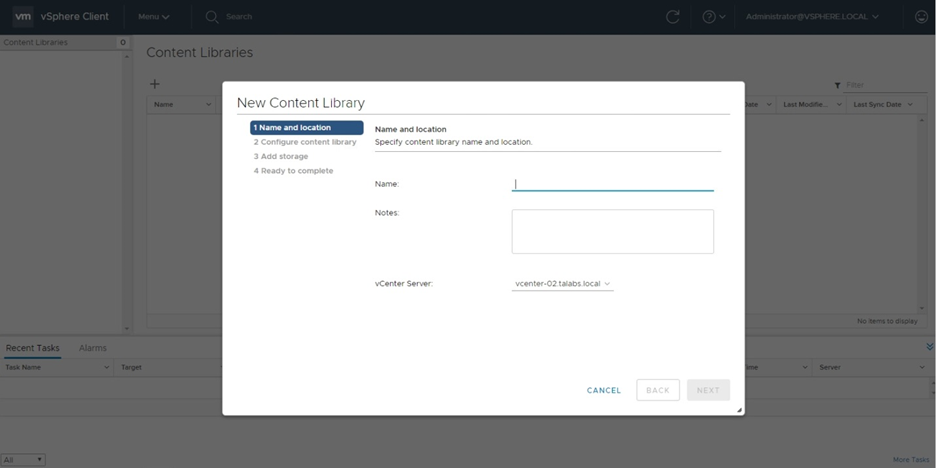Switch to the Alarms tab
This screenshot has height=468, width=936.
pos(93,348)
